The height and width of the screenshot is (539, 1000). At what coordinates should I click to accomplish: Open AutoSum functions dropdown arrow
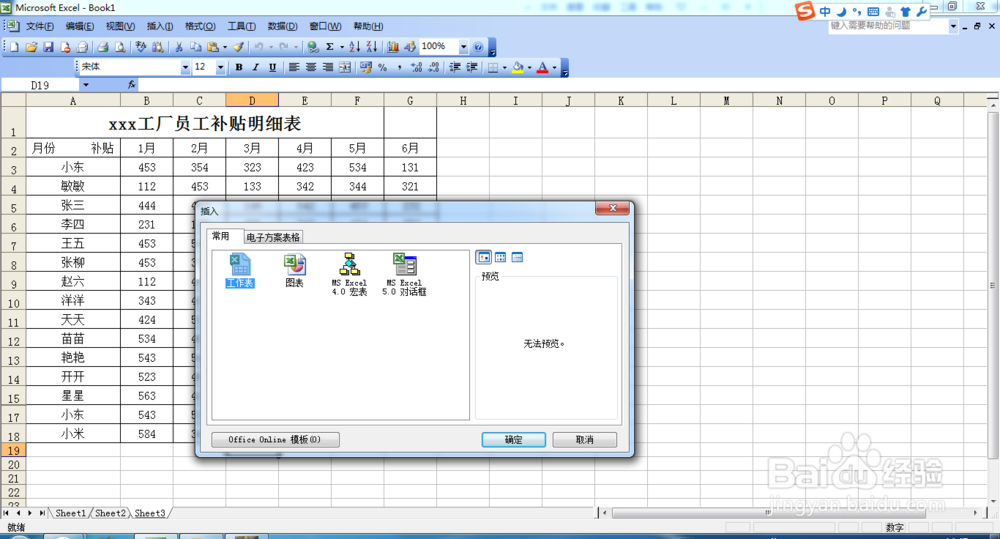pyautogui.click(x=342, y=47)
